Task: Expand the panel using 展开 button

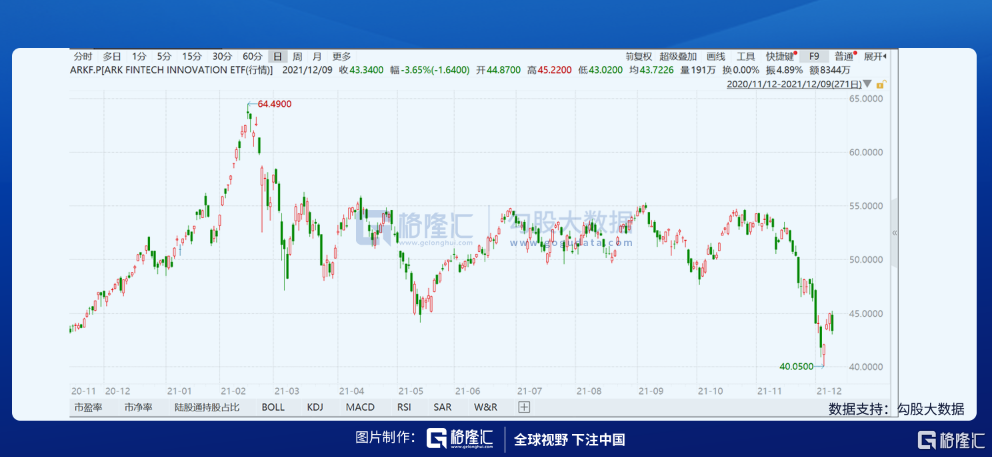Action: (874, 57)
